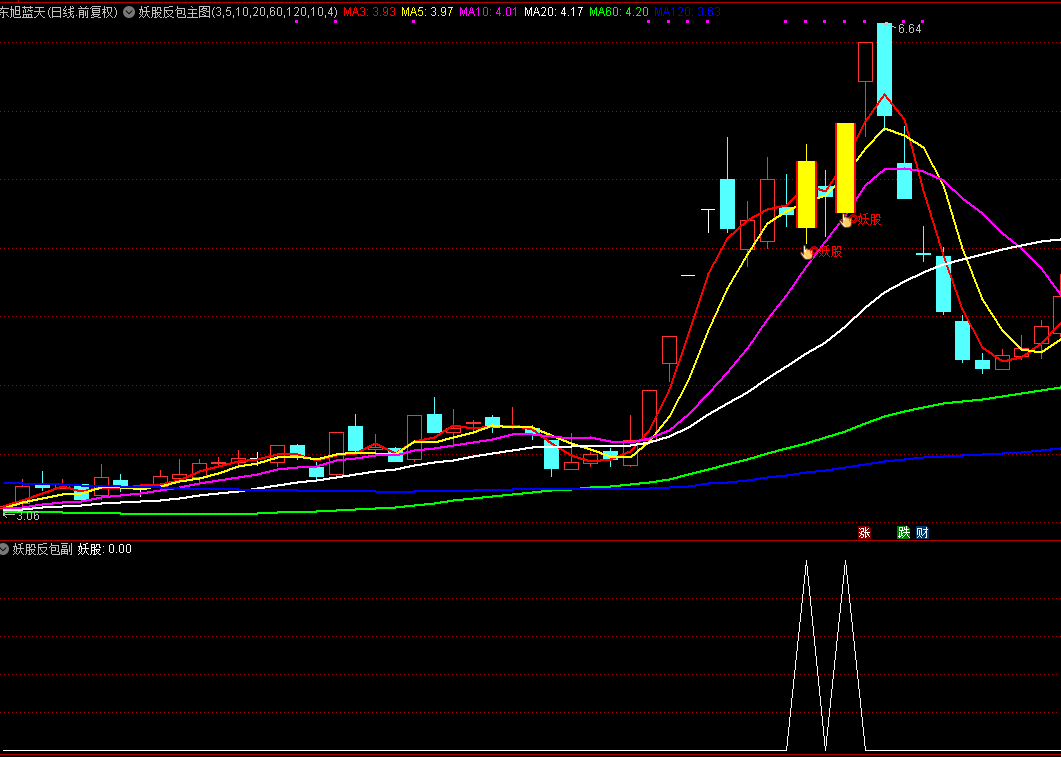
Task: Click the 3.06 low price label
Action: [27, 516]
